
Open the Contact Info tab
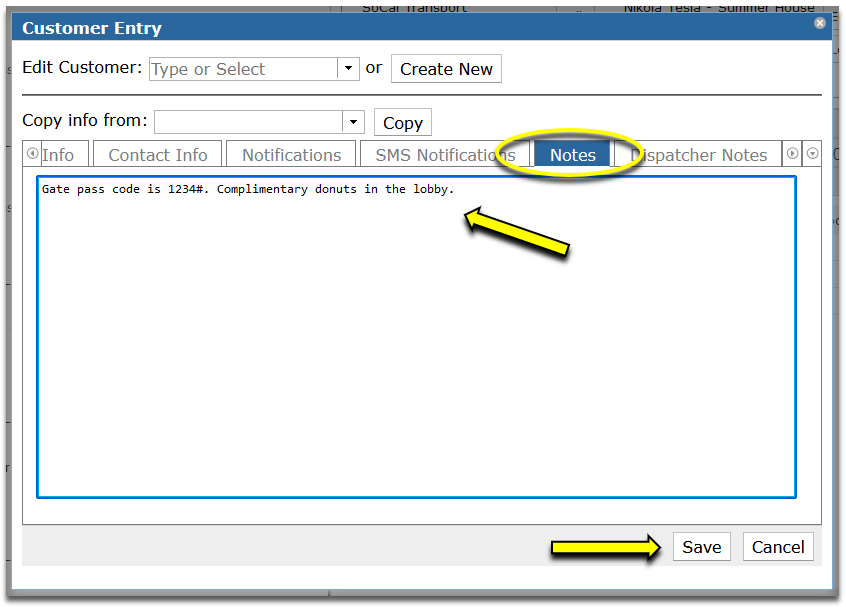(x=157, y=154)
